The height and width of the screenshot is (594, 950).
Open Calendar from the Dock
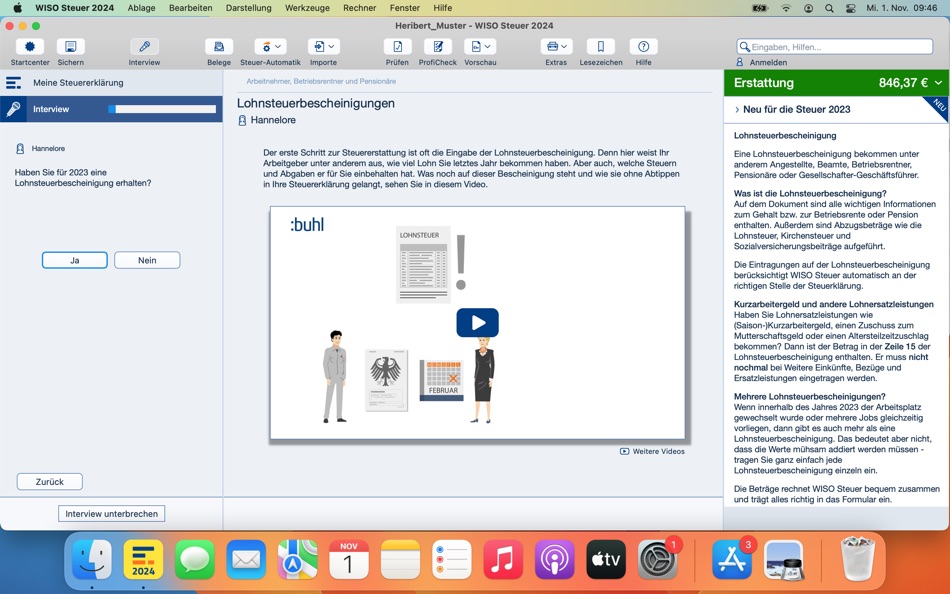point(349,559)
